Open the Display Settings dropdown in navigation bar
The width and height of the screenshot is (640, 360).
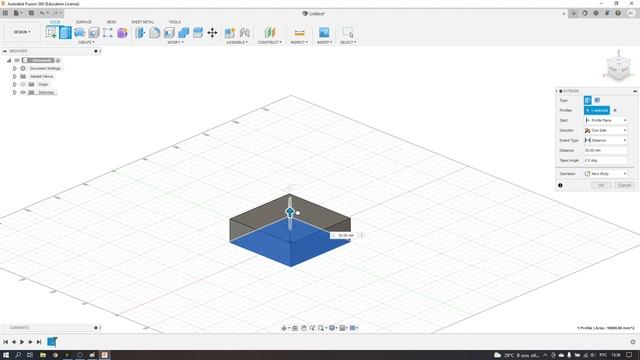[333, 328]
